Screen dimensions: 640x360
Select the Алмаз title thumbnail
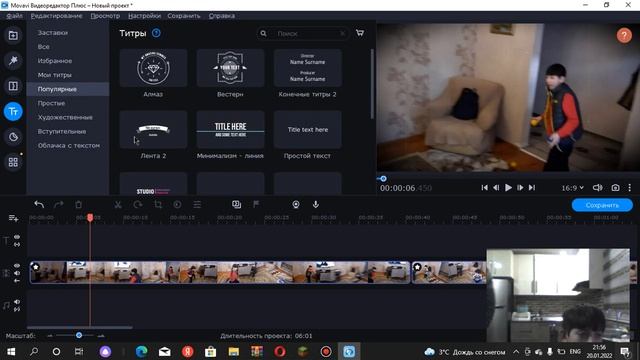(153, 68)
